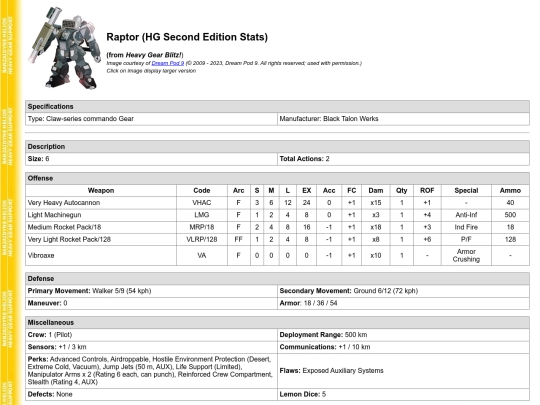Click the FC column header
This screenshot has width=540, height=405.
(x=352, y=190)
